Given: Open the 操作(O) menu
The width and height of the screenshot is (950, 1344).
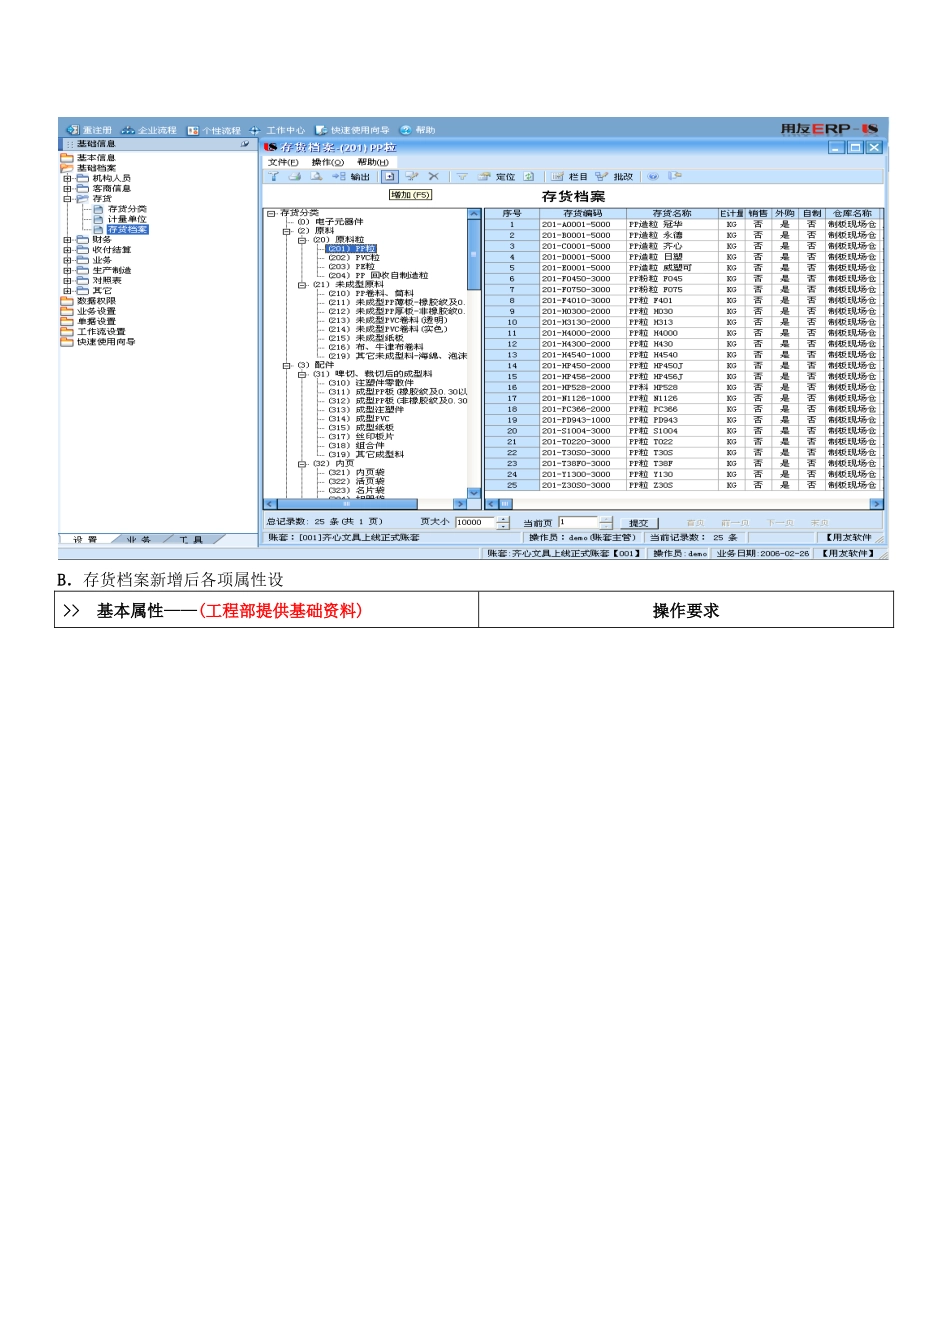Looking at the screenshot, I should pos(327,162).
